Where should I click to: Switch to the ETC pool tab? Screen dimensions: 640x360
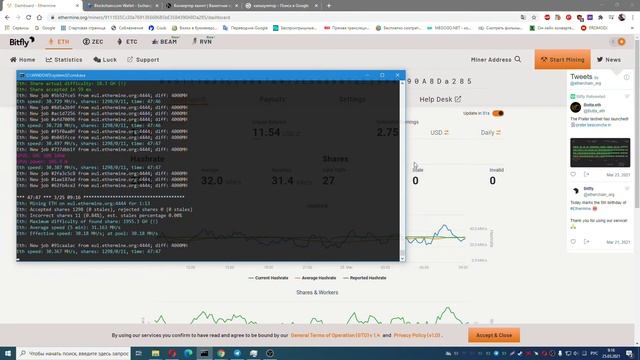(127, 42)
